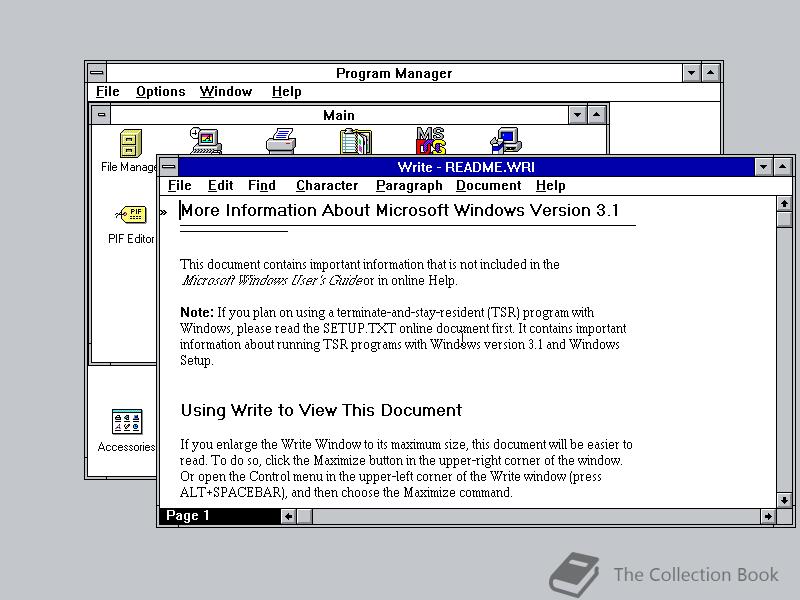Open the Paragraph menu in Write
Viewport: 800px width, 600px height.
(x=409, y=186)
